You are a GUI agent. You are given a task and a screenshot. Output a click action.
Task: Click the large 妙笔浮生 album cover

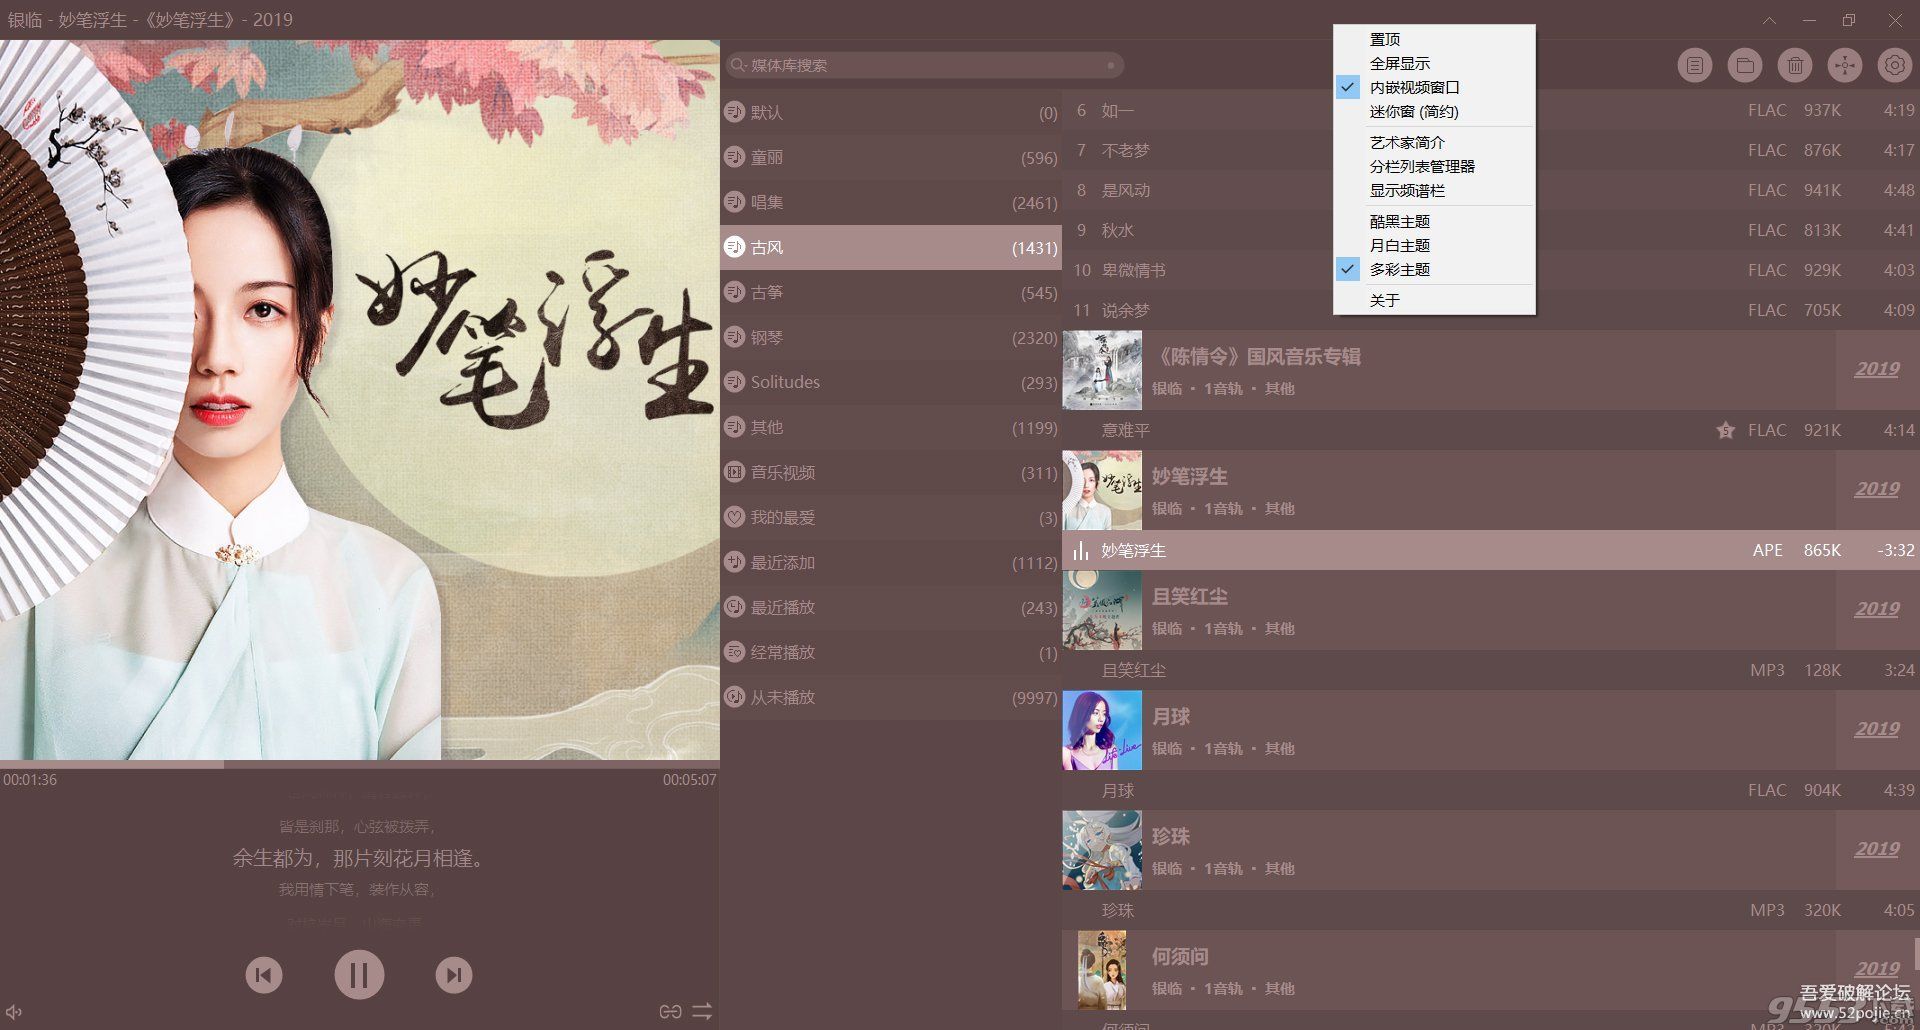[x=360, y=400]
